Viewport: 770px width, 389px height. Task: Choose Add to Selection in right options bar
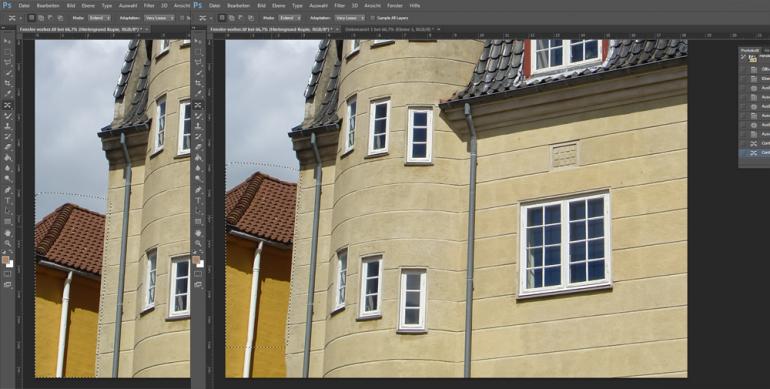(231, 18)
